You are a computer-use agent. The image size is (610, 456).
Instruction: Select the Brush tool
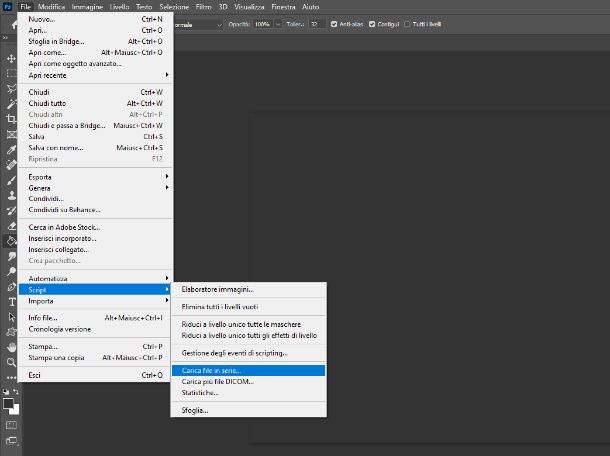click(x=11, y=180)
